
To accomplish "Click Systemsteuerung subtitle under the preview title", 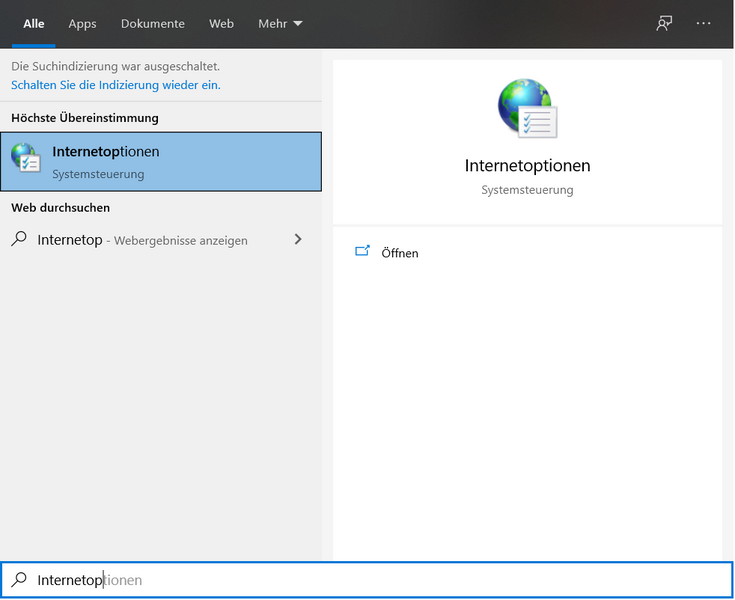I will [x=527, y=190].
